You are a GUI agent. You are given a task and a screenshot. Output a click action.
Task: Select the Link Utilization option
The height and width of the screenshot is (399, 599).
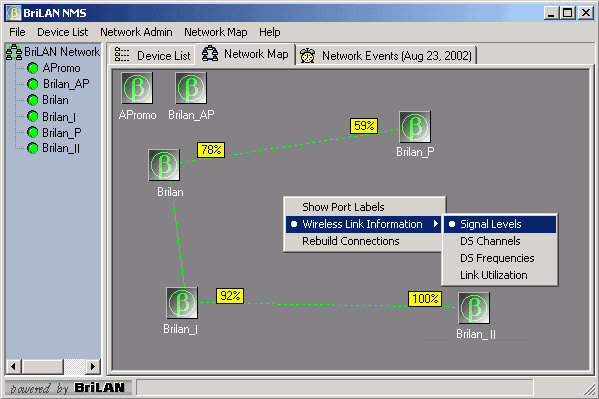pos(500,275)
